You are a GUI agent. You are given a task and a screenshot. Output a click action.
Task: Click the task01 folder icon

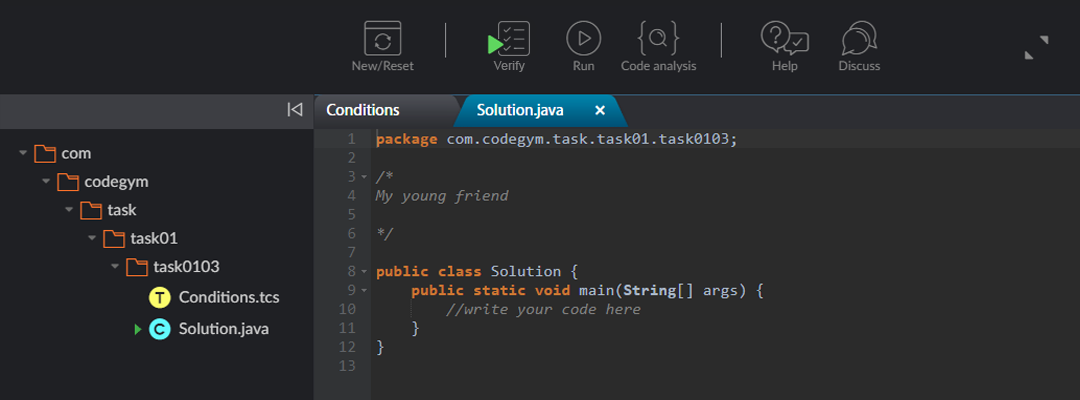(114, 238)
